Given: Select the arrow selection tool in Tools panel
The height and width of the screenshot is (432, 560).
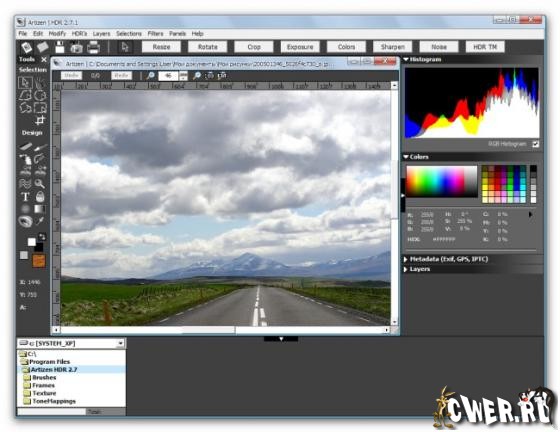Looking at the screenshot, I should [25, 82].
